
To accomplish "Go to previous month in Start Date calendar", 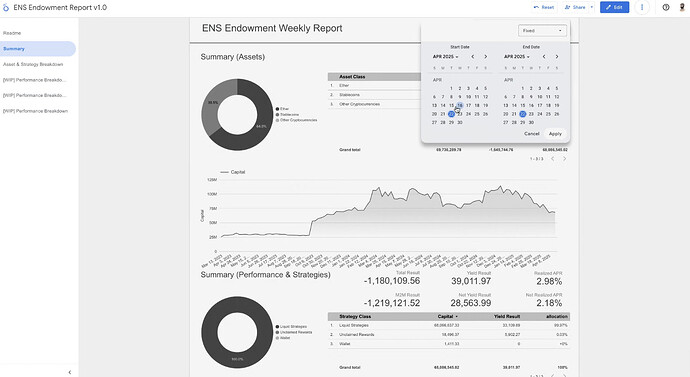I will 473,57.
